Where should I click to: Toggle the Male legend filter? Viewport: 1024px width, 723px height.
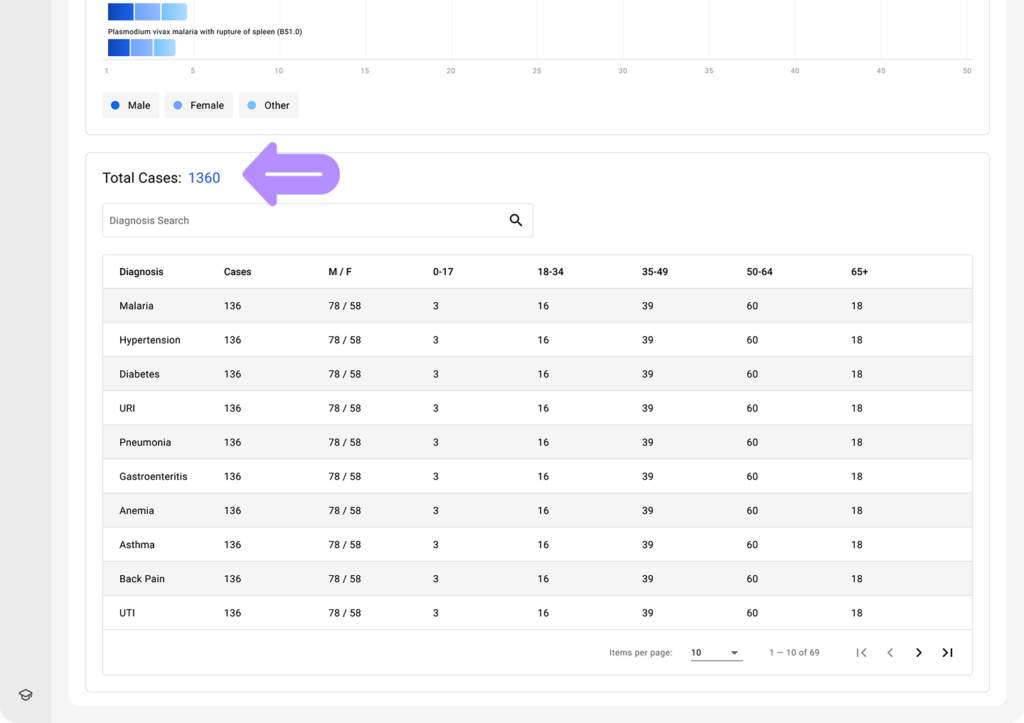131,105
